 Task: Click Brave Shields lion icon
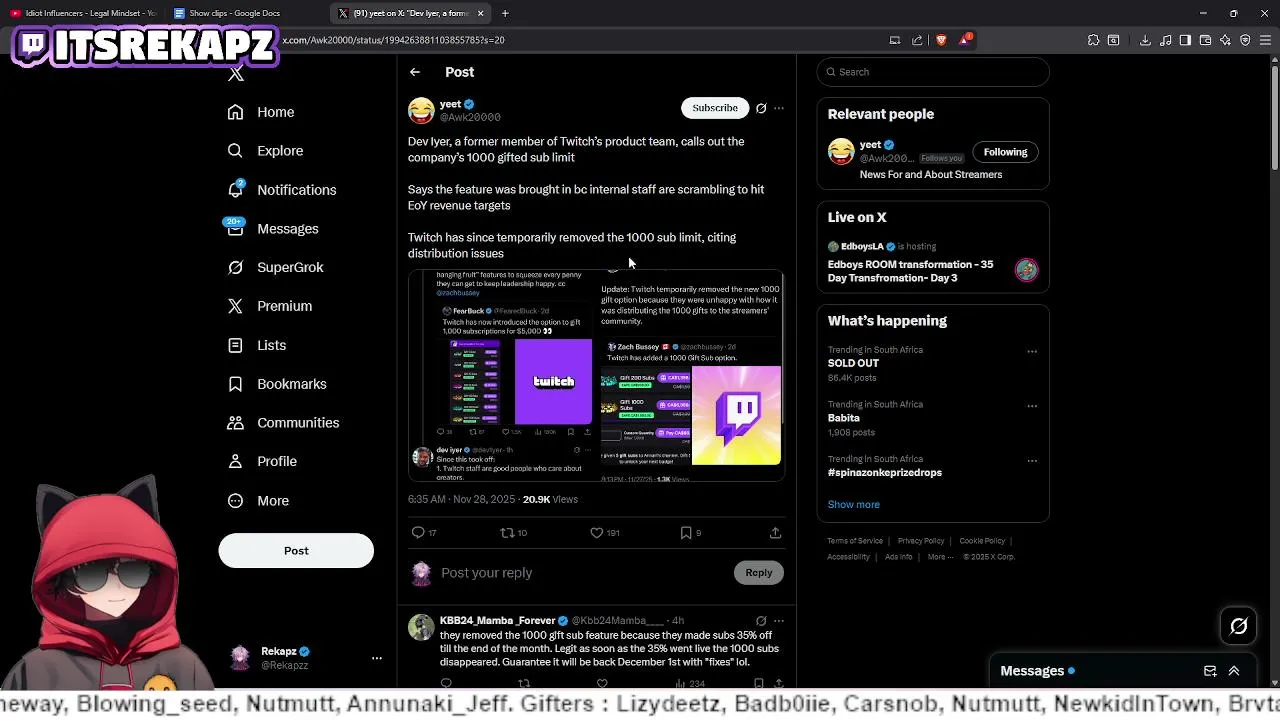[x=941, y=40]
